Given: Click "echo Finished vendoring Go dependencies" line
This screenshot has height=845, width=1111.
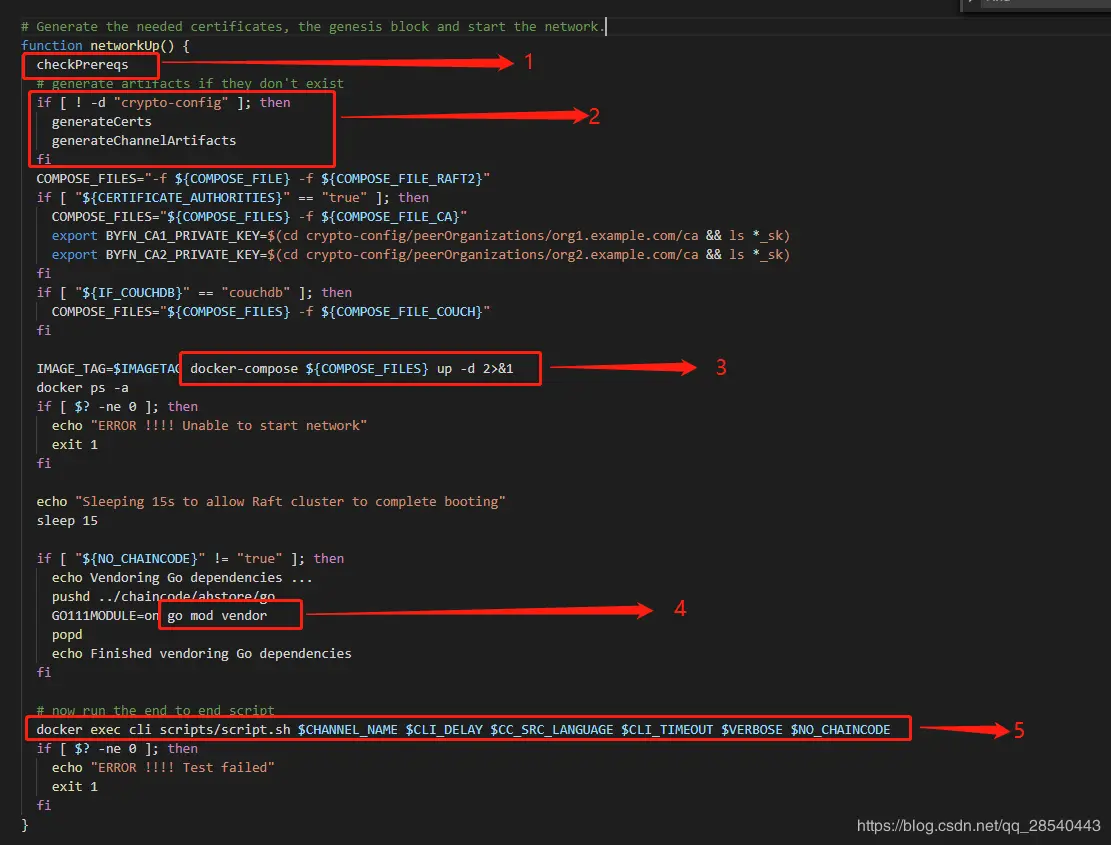Looking at the screenshot, I should pos(201,653).
